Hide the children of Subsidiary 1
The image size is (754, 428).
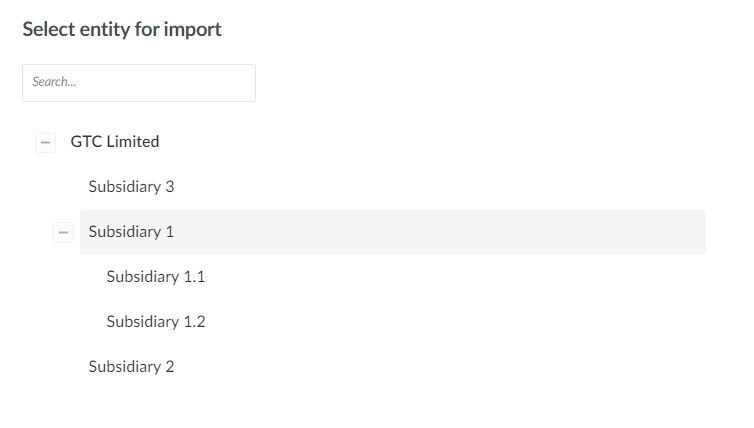pos(63,232)
